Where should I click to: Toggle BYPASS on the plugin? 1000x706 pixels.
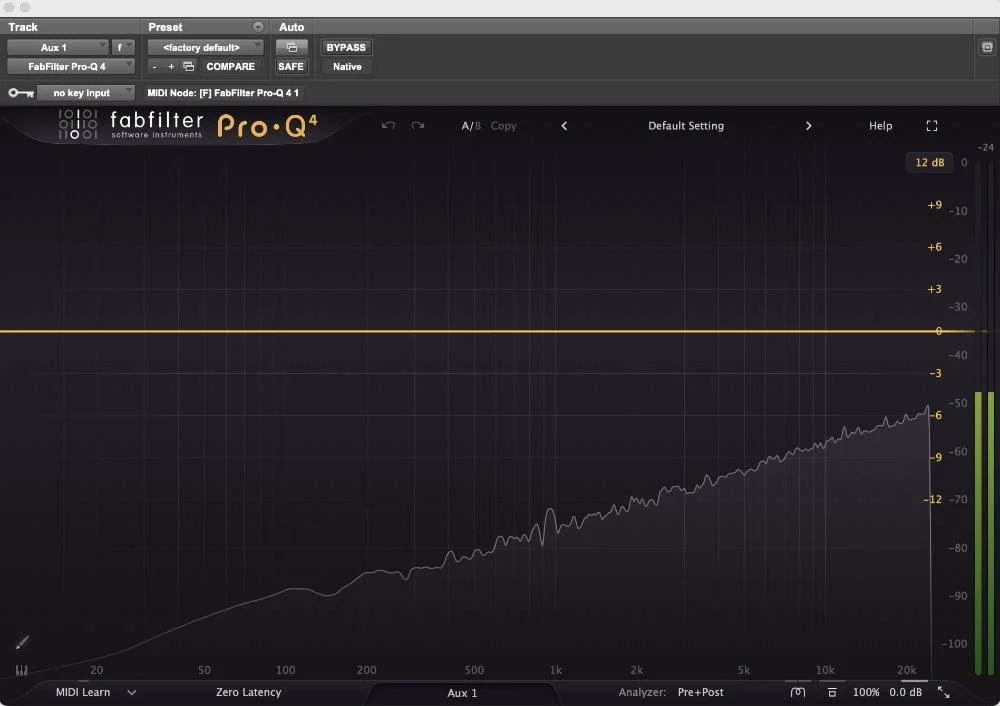(346, 47)
